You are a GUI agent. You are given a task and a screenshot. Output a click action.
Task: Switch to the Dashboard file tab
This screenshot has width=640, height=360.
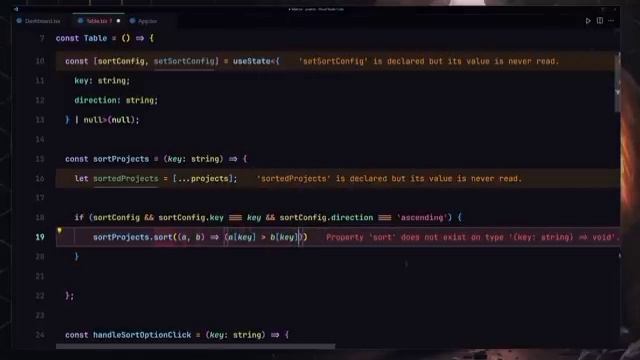[38, 21]
